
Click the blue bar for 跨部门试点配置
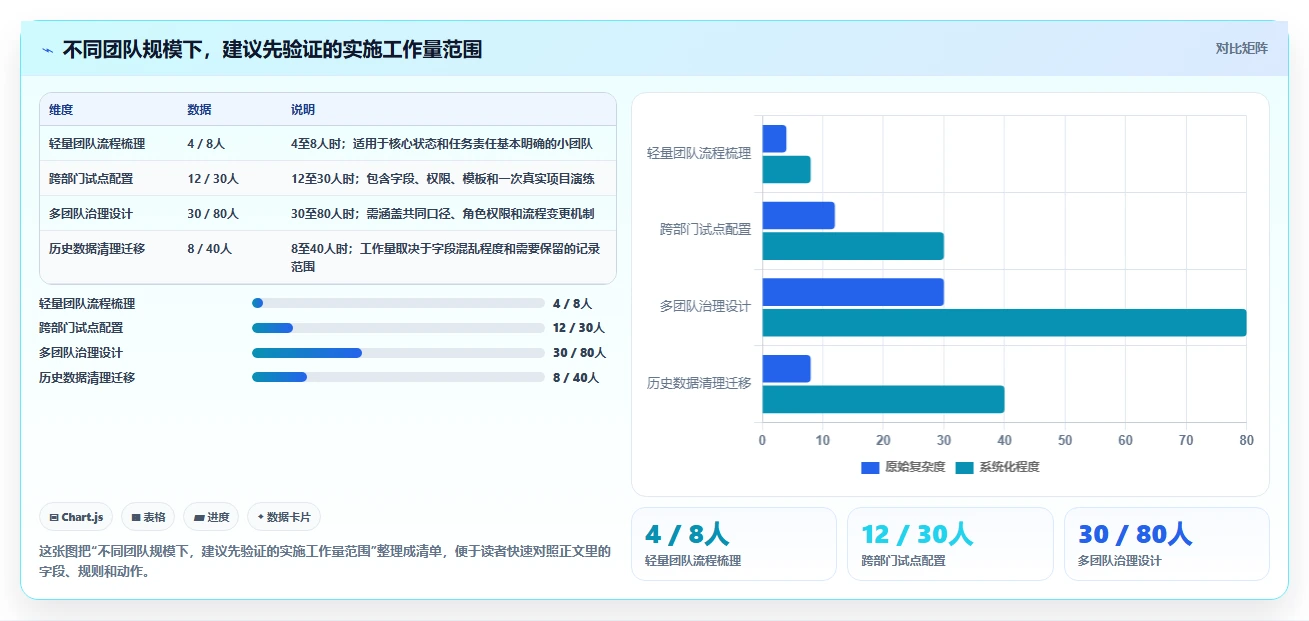point(798,216)
